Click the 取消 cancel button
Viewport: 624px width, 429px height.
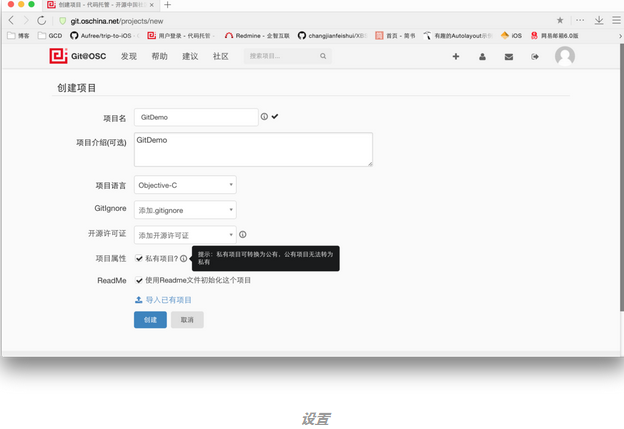coord(187,320)
